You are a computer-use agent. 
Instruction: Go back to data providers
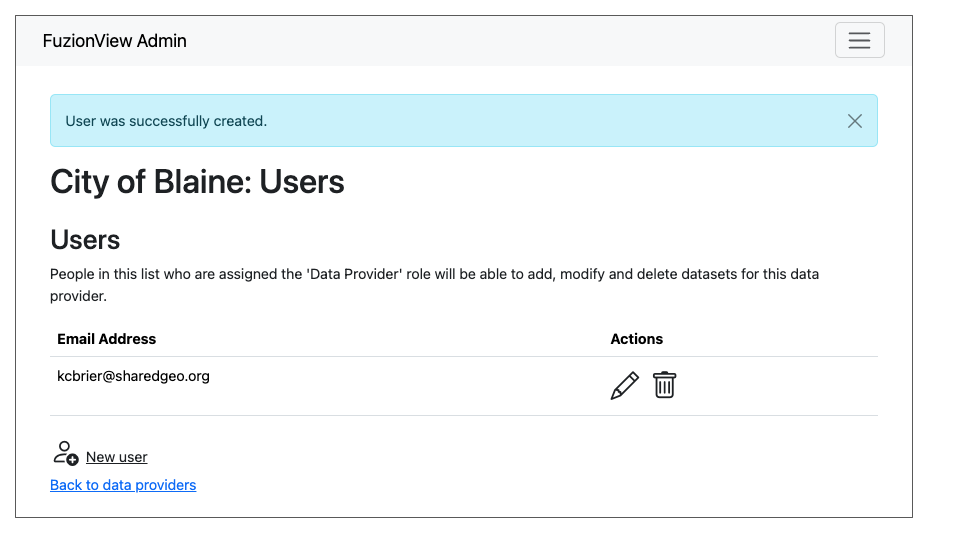(x=123, y=485)
